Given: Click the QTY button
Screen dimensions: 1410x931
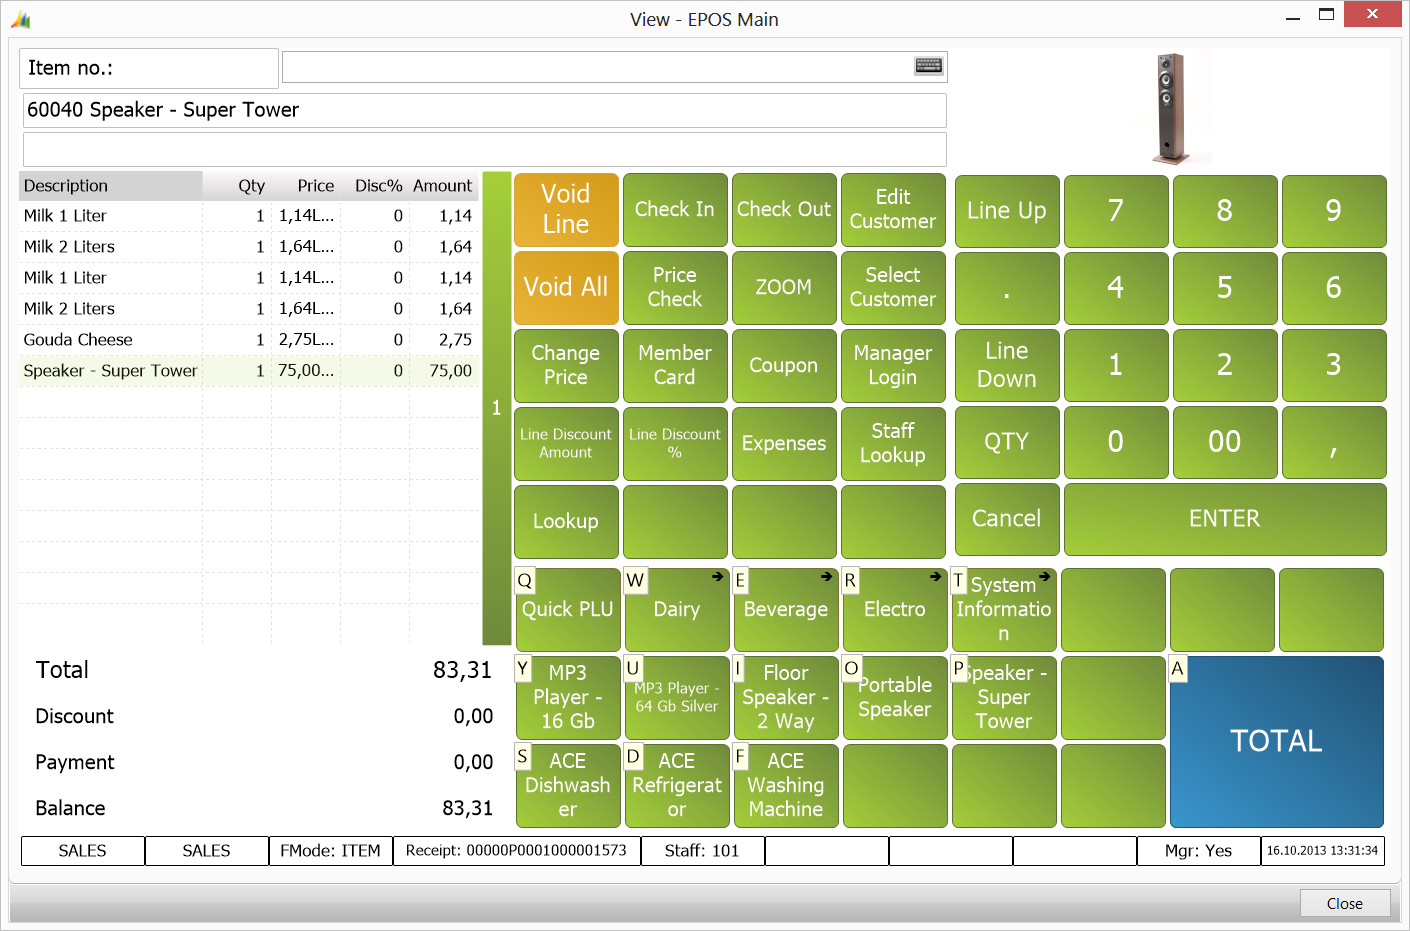Looking at the screenshot, I should (1007, 442).
